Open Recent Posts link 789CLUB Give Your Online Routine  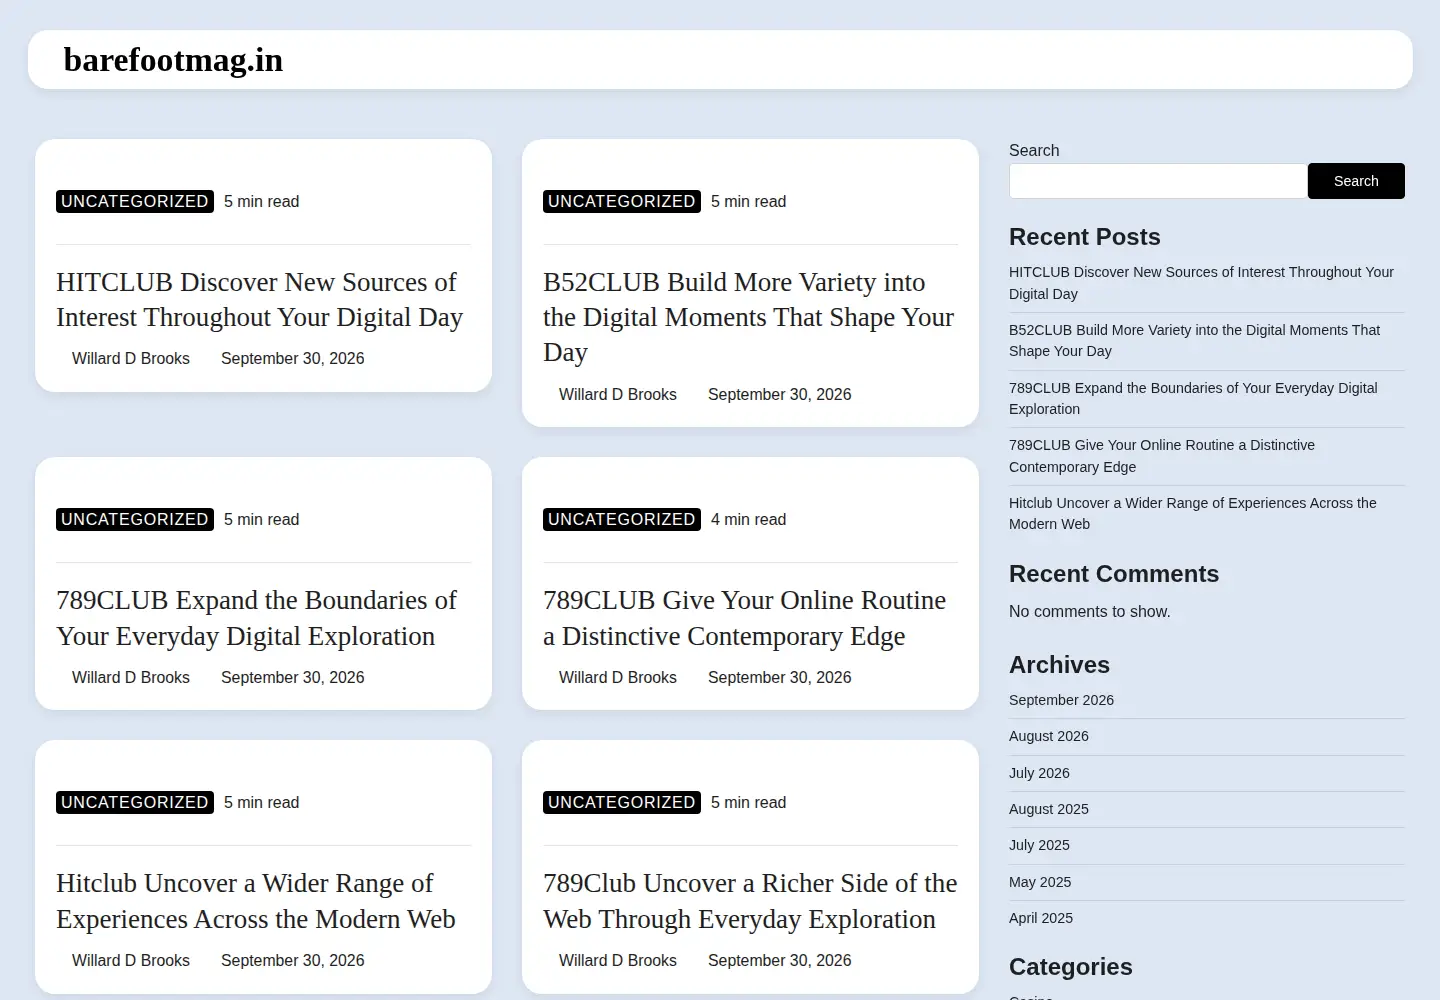point(1162,456)
